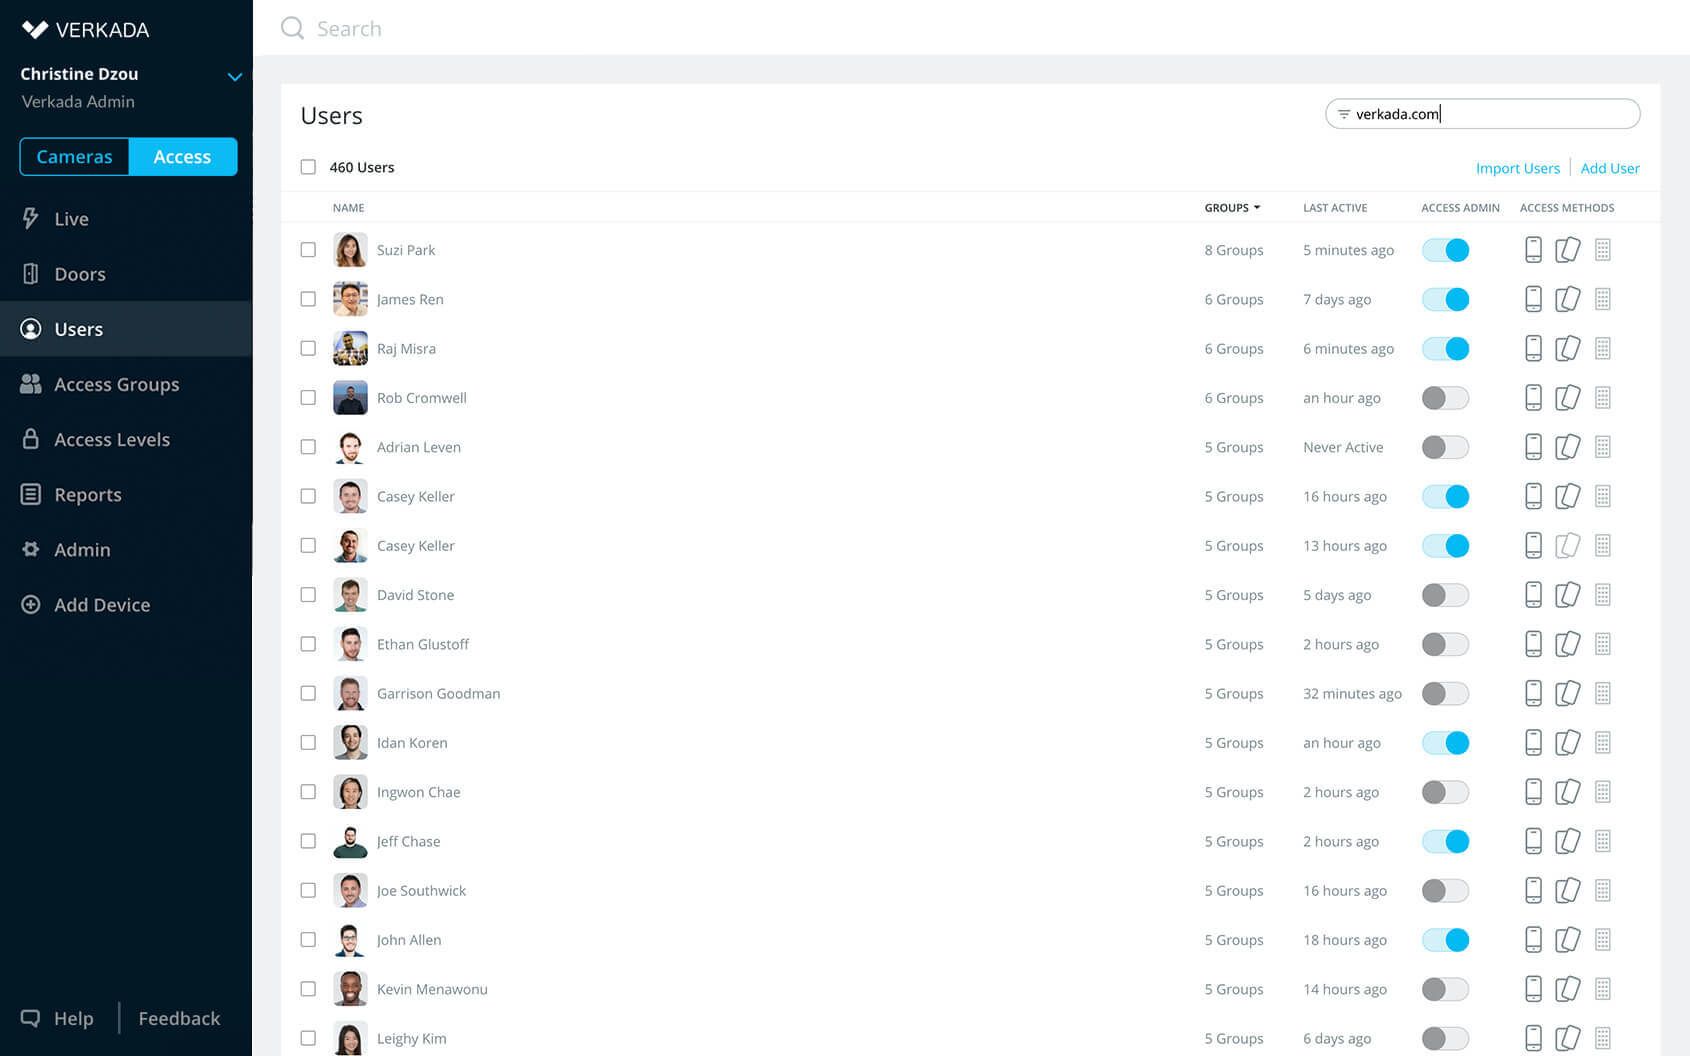Disable Access Admin toggle for Suzi Park
Screen dimensions: 1690x1056
tap(1445, 250)
